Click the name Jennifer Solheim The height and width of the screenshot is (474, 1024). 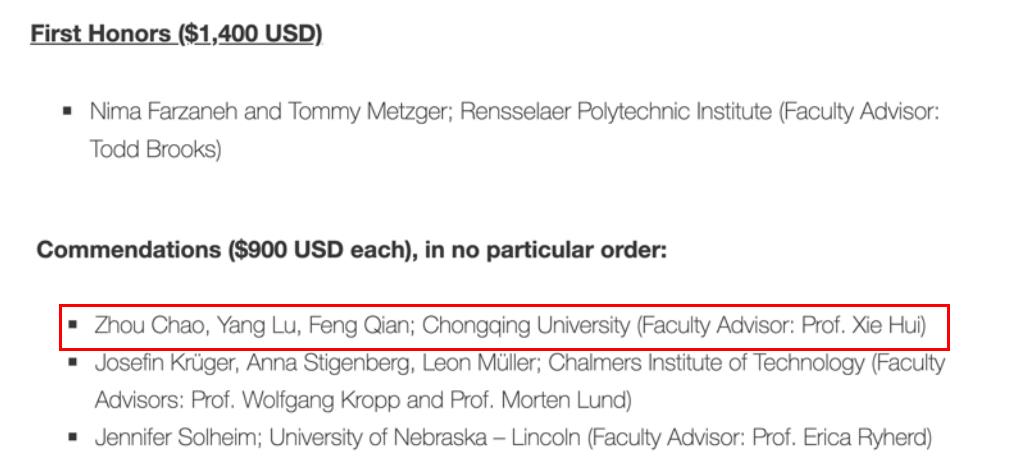tap(177, 437)
